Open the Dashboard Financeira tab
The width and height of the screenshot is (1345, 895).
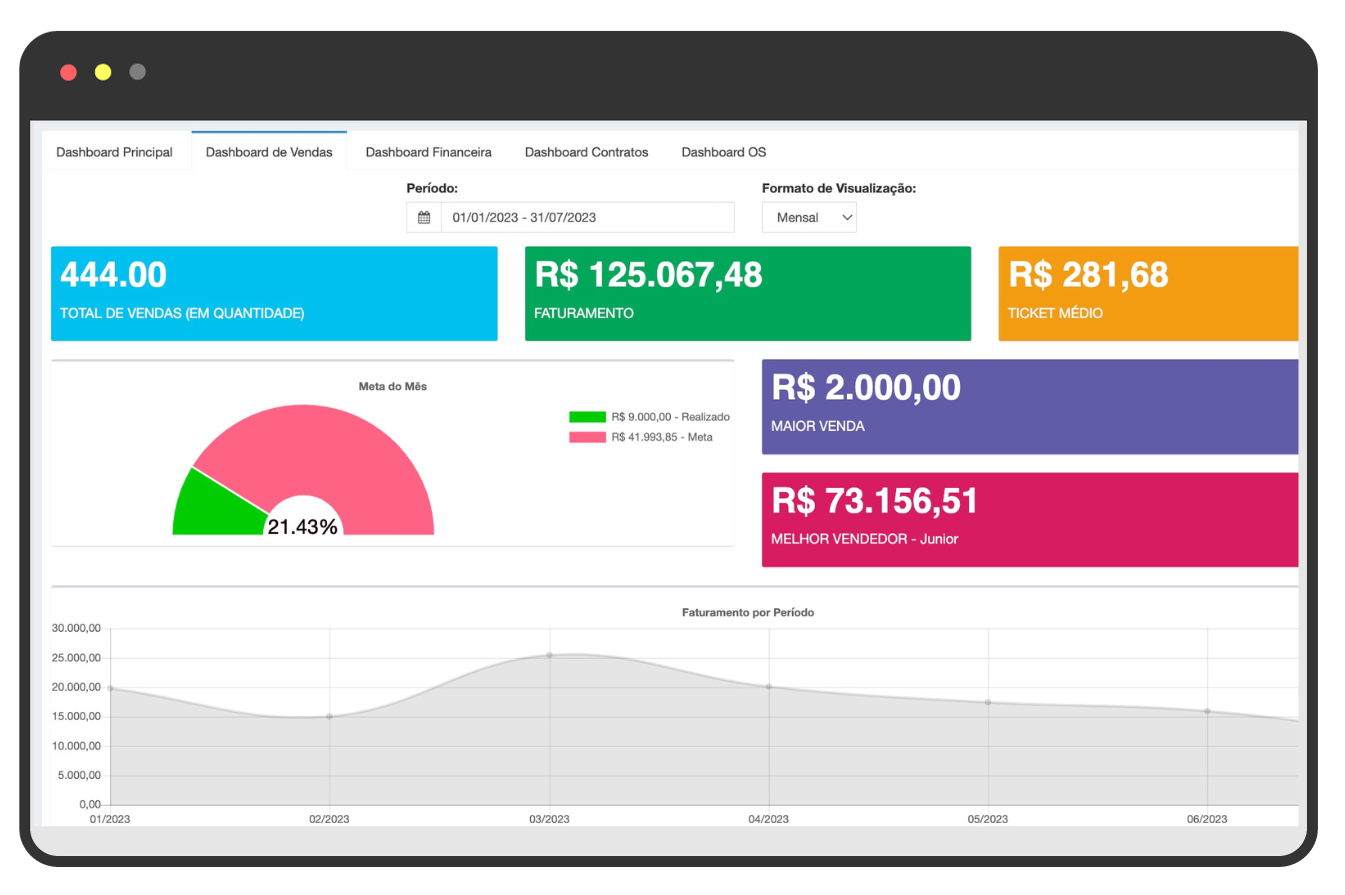tap(428, 153)
